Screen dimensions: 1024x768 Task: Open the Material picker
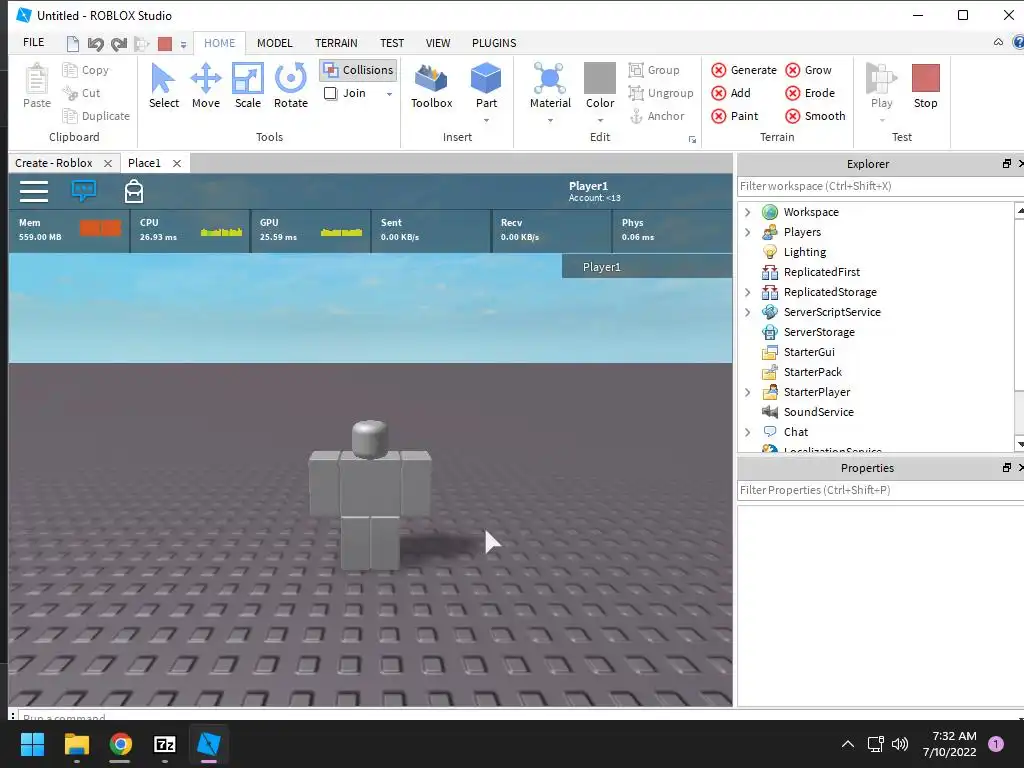[550, 85]
